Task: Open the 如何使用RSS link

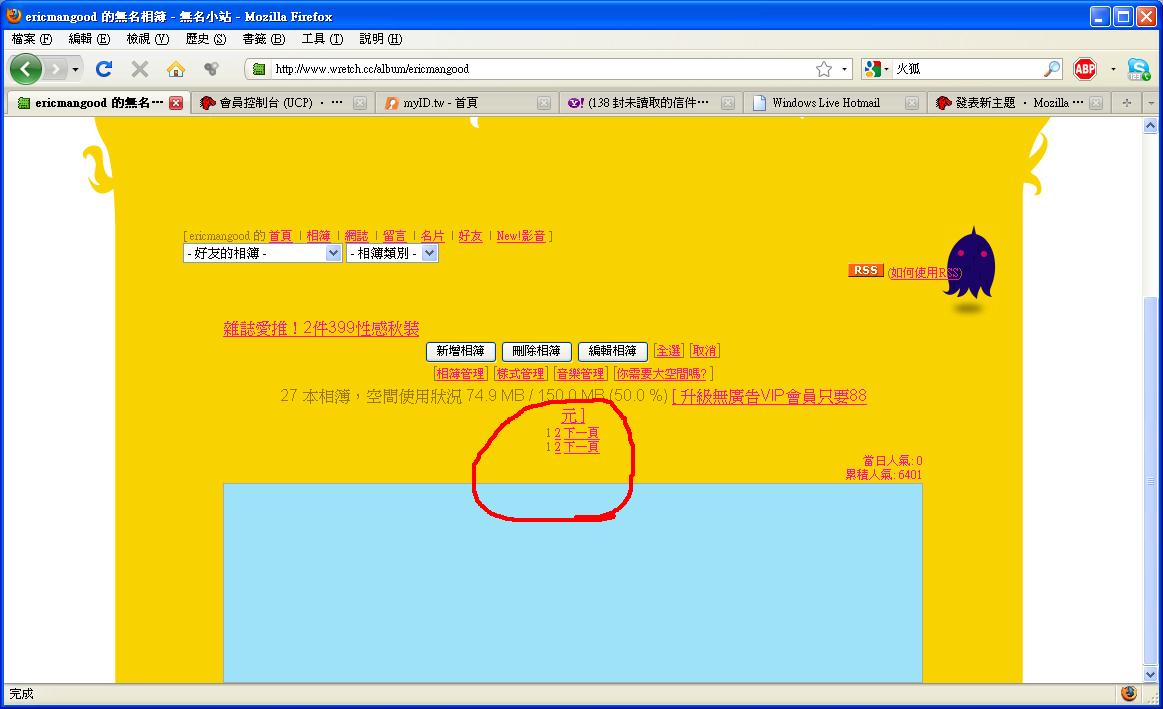Action: click(x=926, y=273)
